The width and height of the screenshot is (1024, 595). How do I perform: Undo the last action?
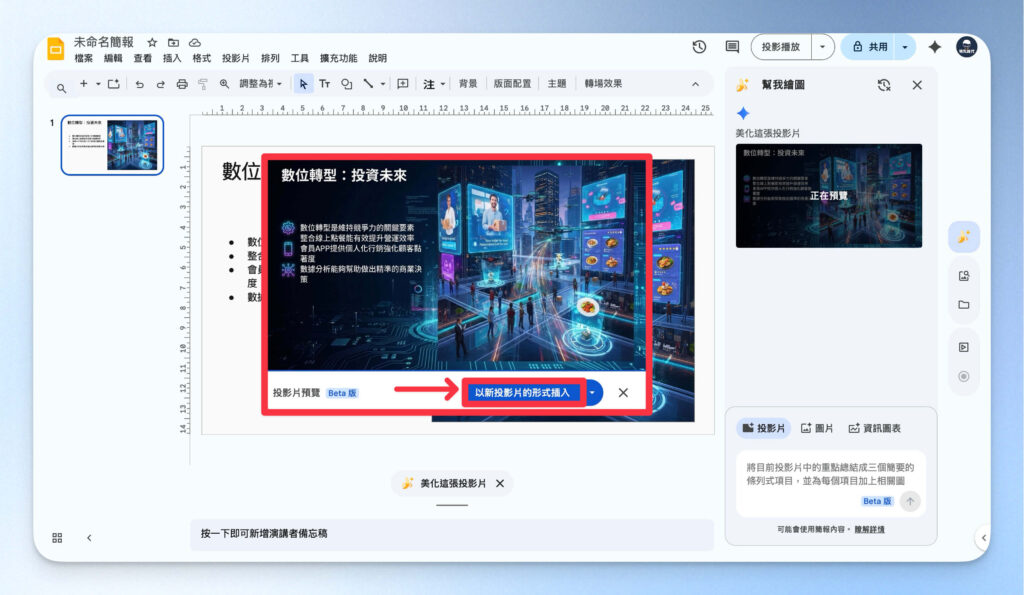[x=140, y=85]
